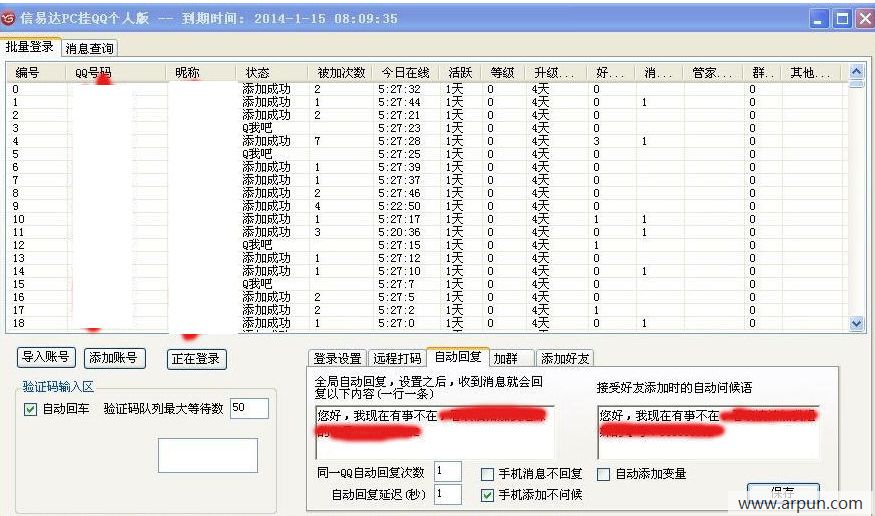Select the 自动回复 tab
This screenshot has width=875, height=516.
point(458,356)
